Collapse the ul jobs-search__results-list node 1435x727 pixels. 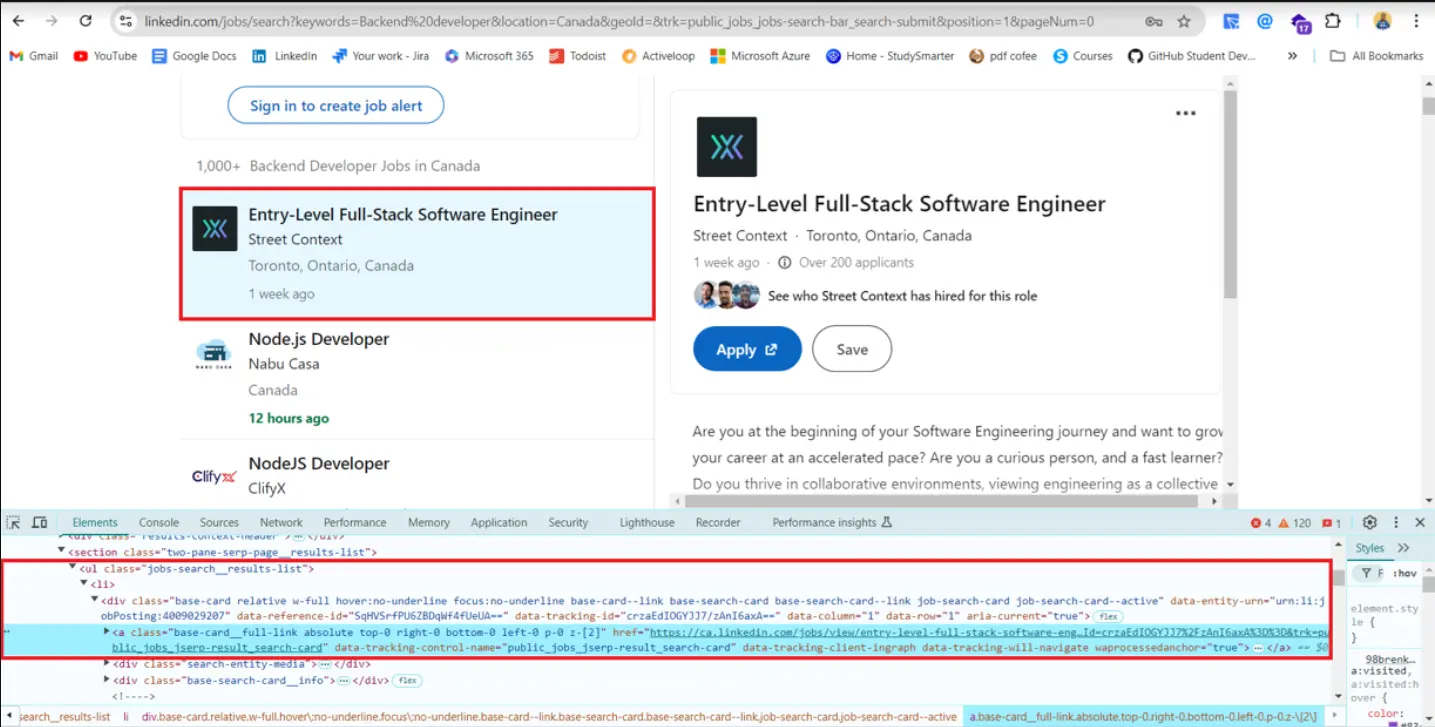coord(73,568)
